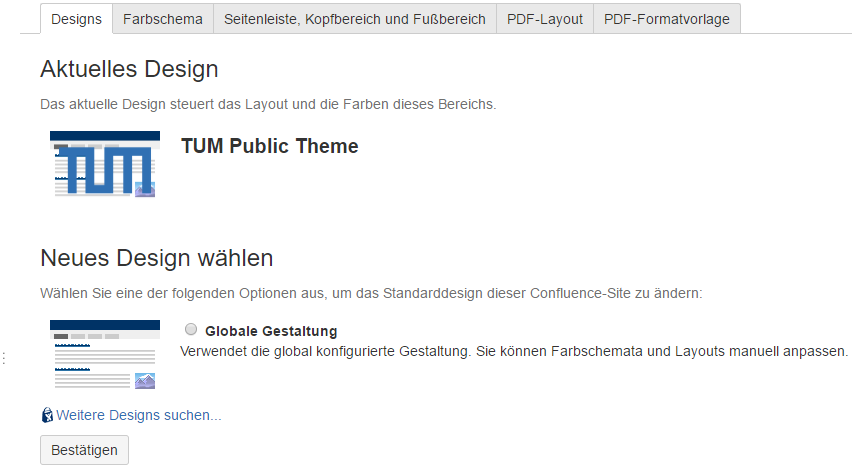The image size is (852, 468).
Task: Click picture icon on TUM theme thumbnail corner
Action: tap(145, 188)
